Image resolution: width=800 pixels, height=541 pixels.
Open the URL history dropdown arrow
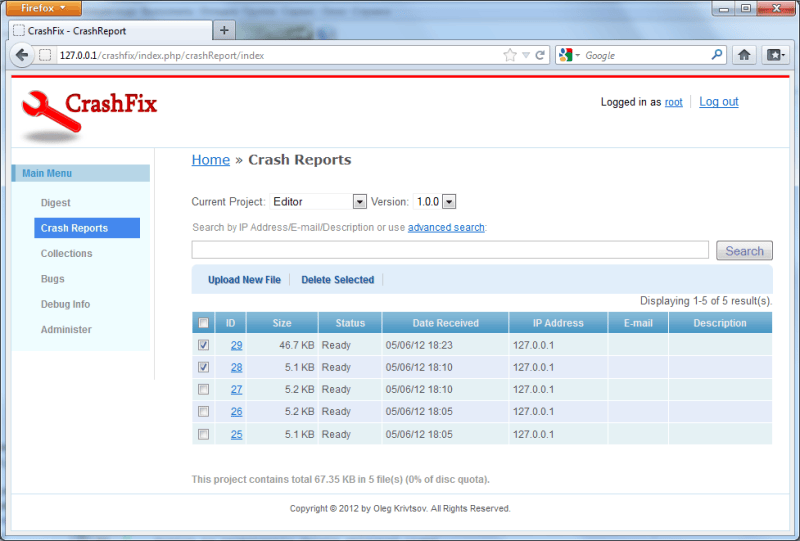tap(526, 55)
